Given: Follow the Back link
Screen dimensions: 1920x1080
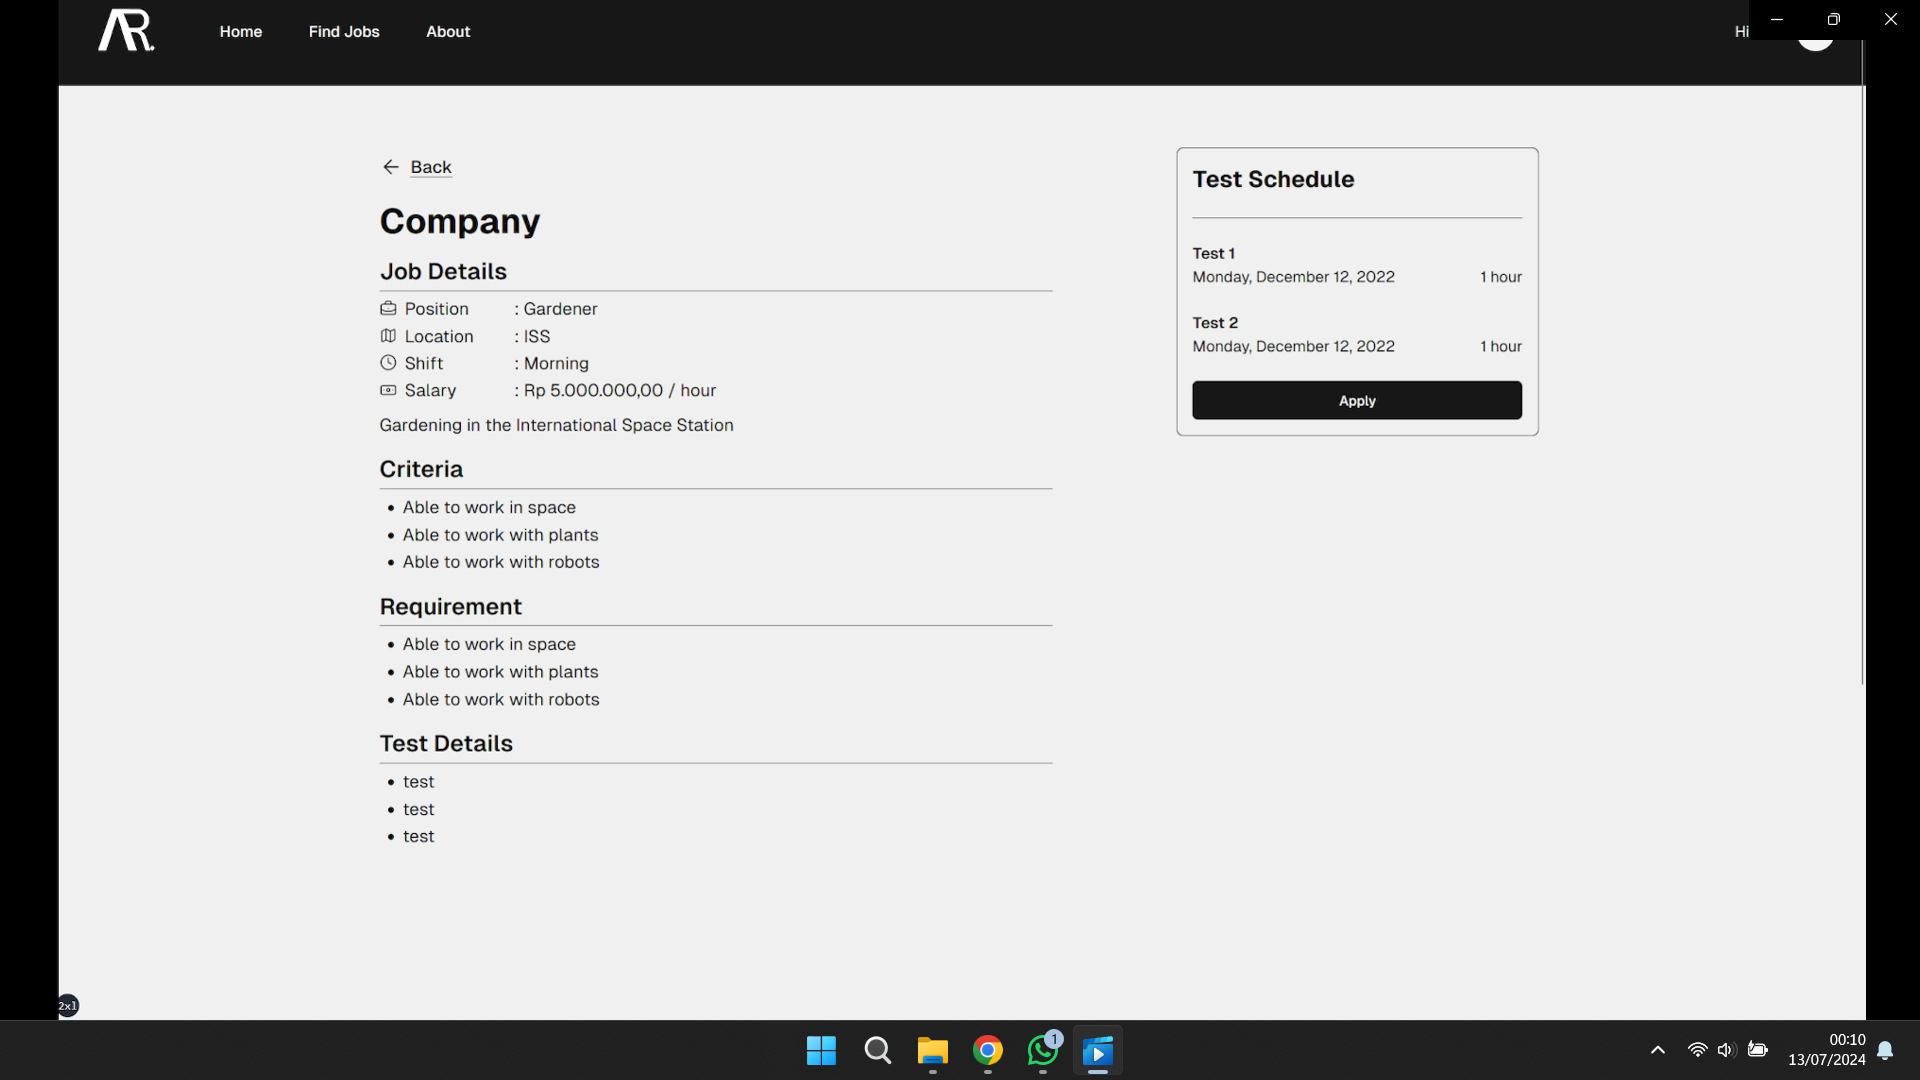Looking at the screenshot, I should click(x=431, y=167).
